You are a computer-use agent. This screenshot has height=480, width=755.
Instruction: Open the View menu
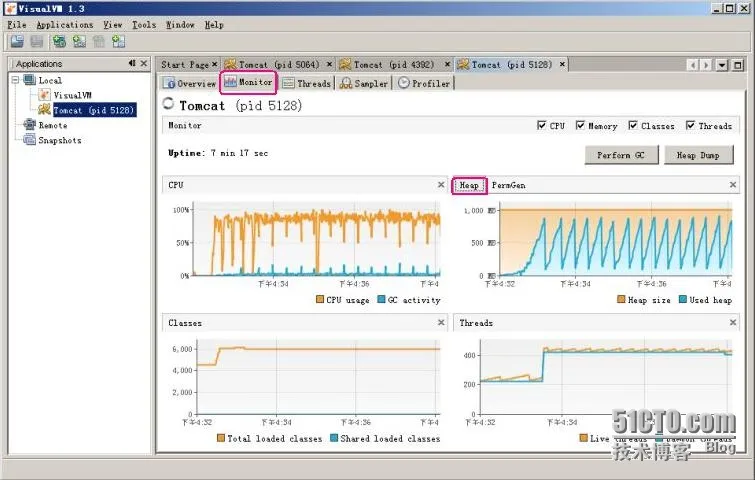113,25
